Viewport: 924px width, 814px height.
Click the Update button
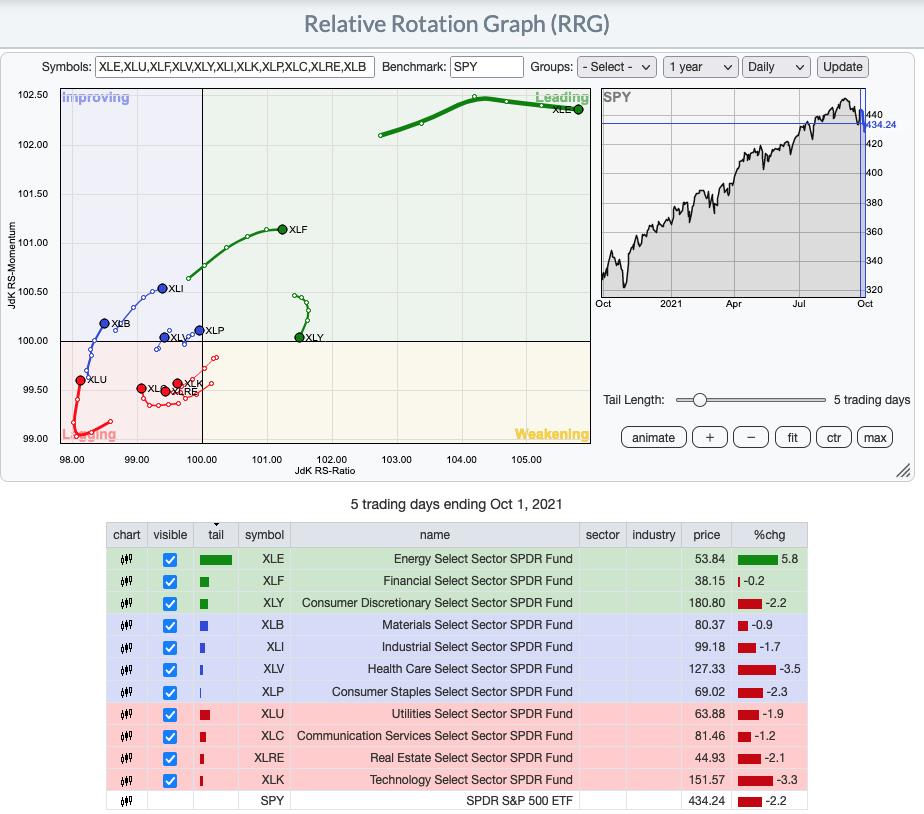843,67
